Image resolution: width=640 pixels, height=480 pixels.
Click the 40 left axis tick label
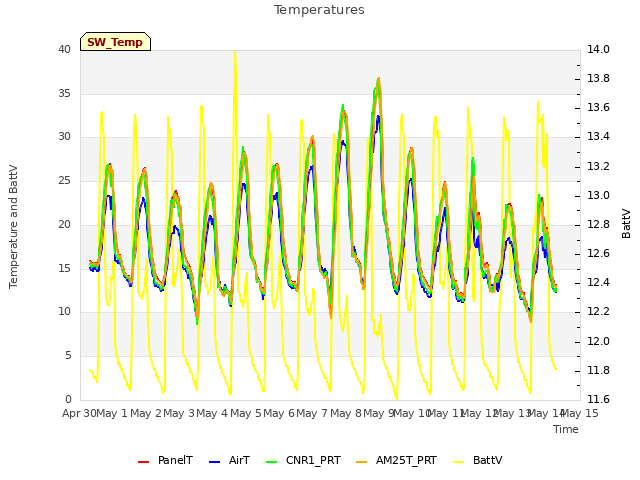64,49
